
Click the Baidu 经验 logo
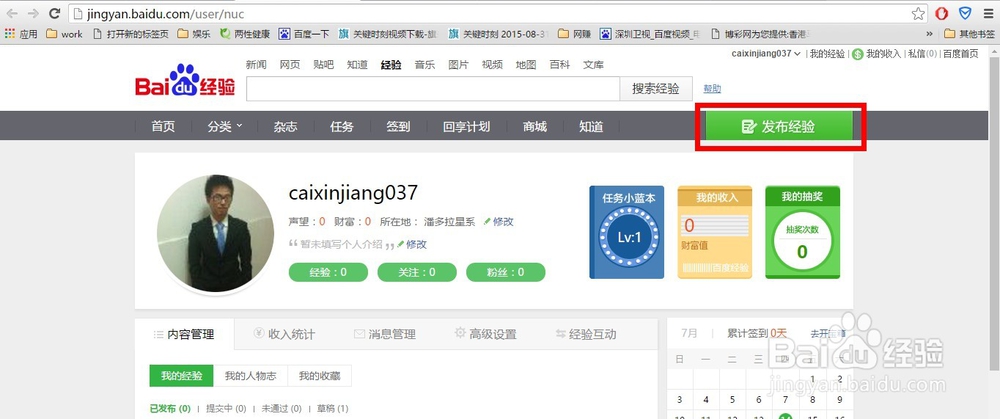point(184,80)
